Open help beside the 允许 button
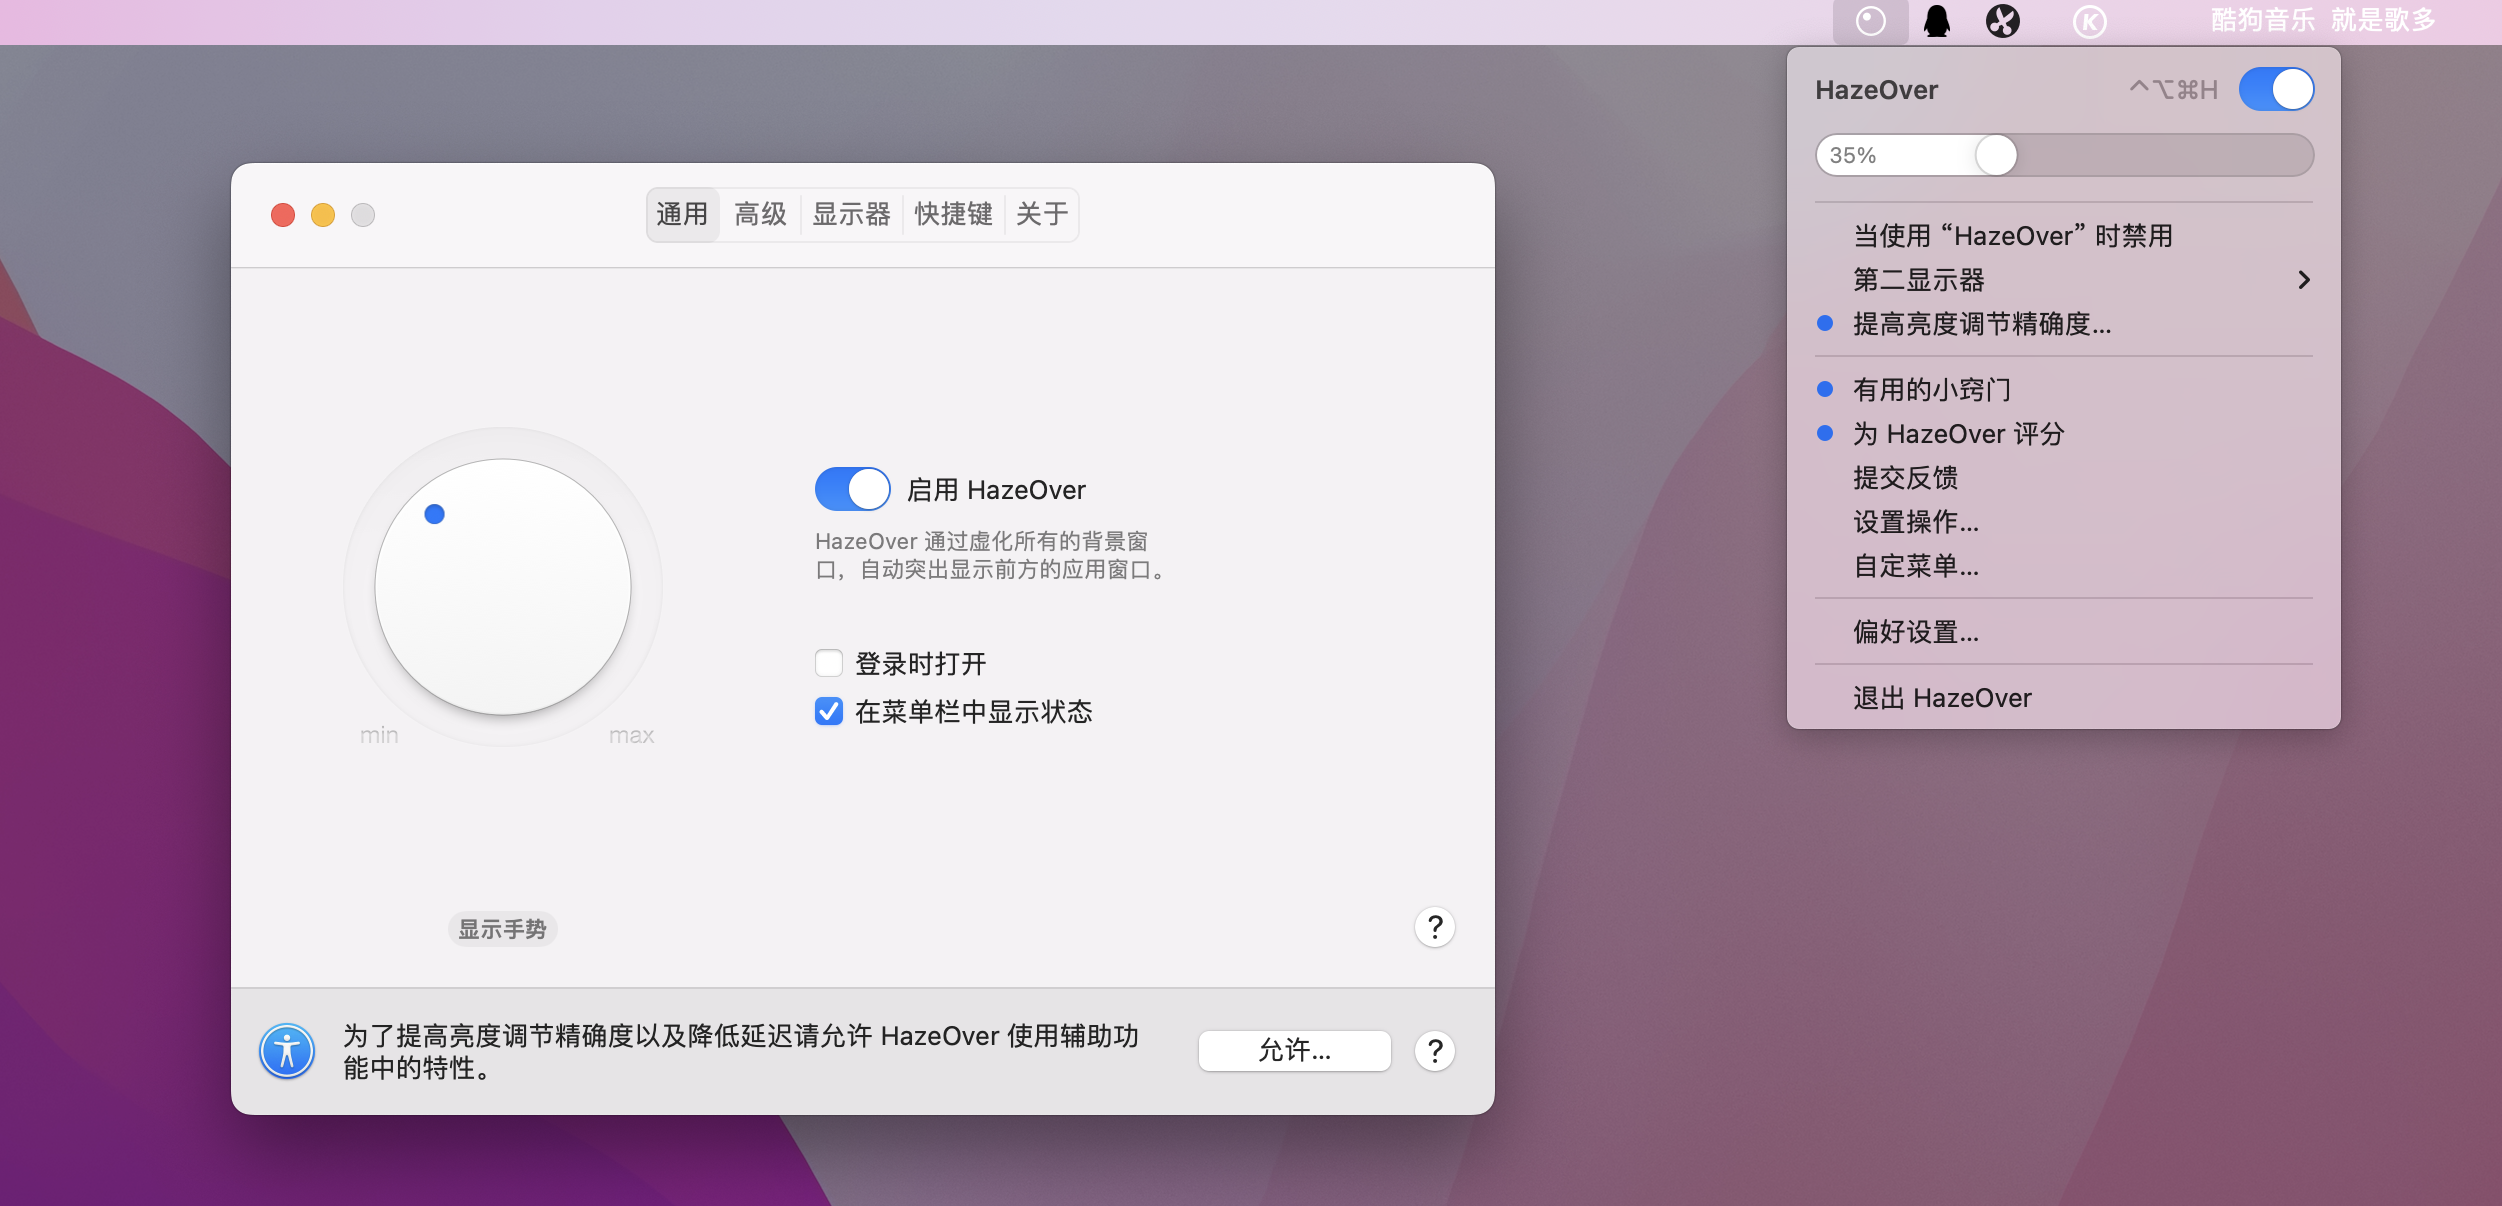 pyautogui.click(x=1434, y=1051)
